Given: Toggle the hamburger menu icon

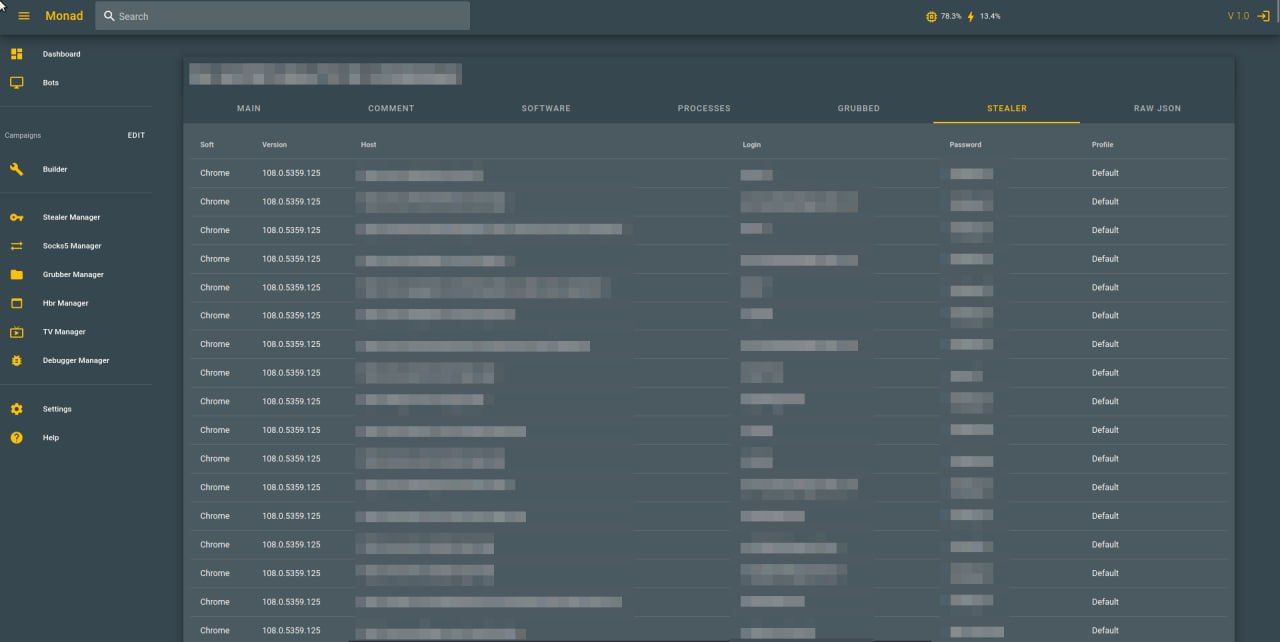Looking at the screenshot, I should coord(24,16).
